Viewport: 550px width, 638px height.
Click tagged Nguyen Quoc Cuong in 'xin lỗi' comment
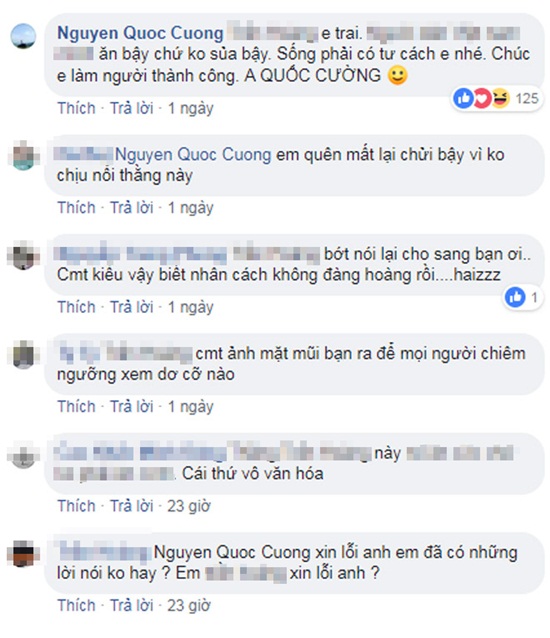(232, 553)
